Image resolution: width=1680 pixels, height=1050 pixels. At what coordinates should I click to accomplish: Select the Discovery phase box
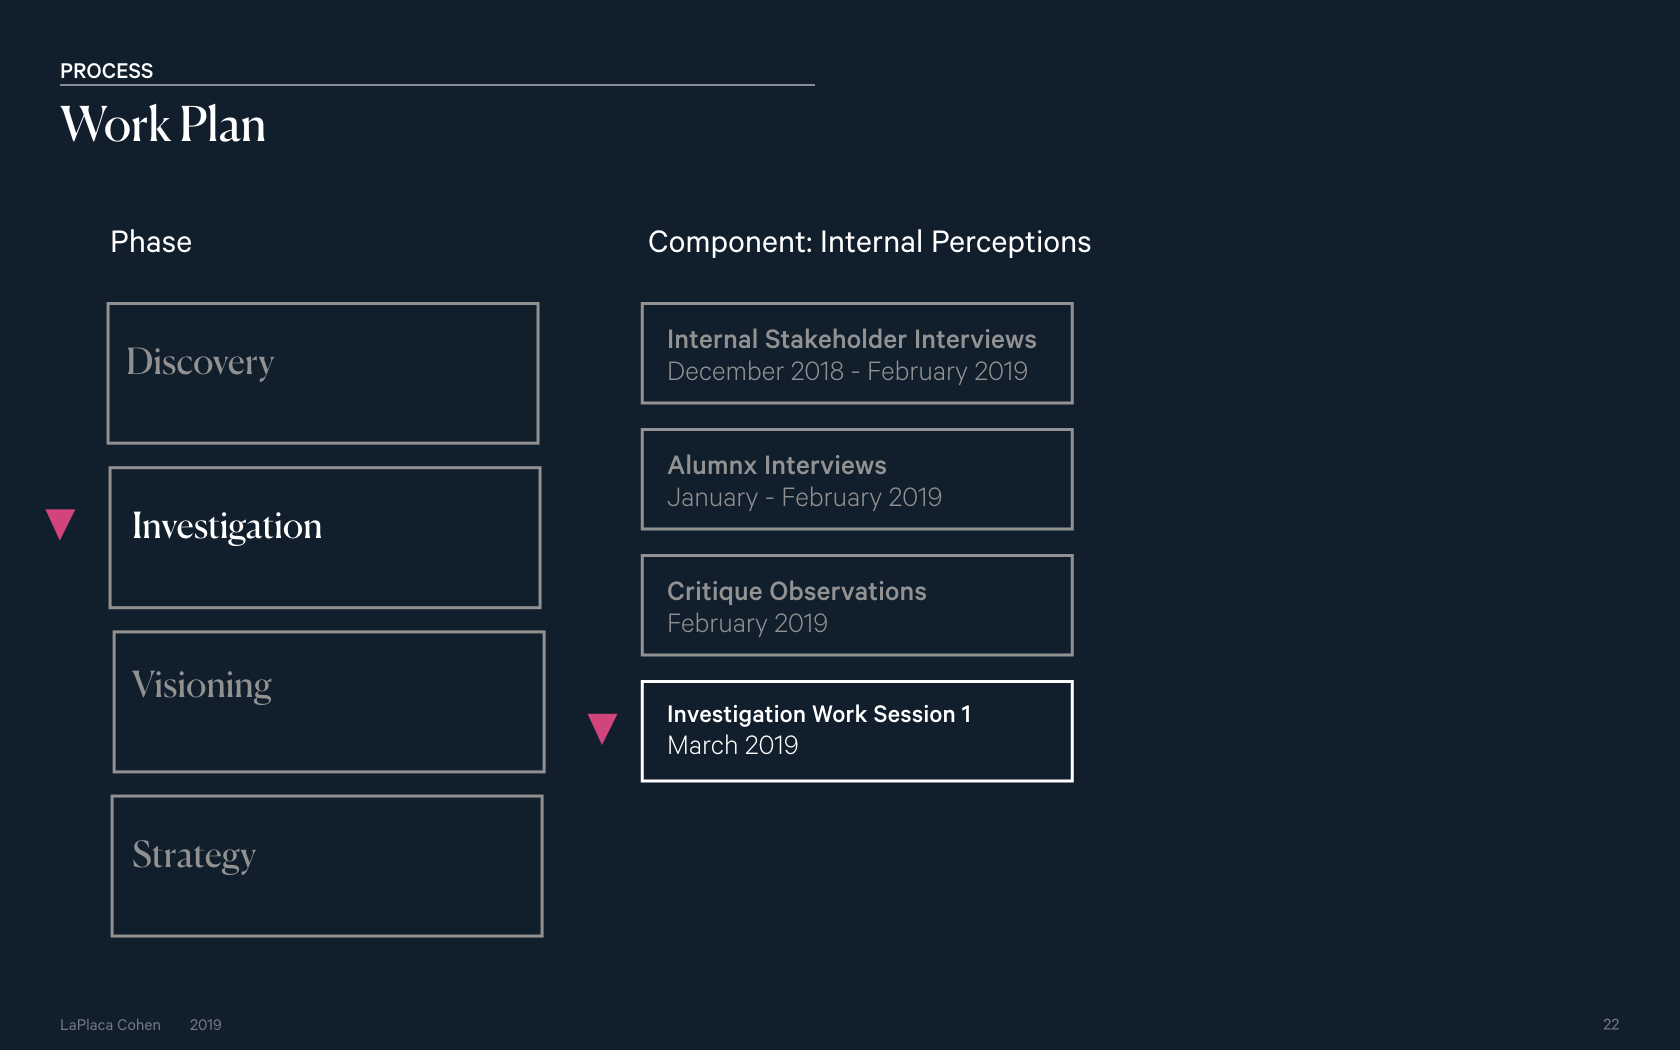[x=323, y=373]
